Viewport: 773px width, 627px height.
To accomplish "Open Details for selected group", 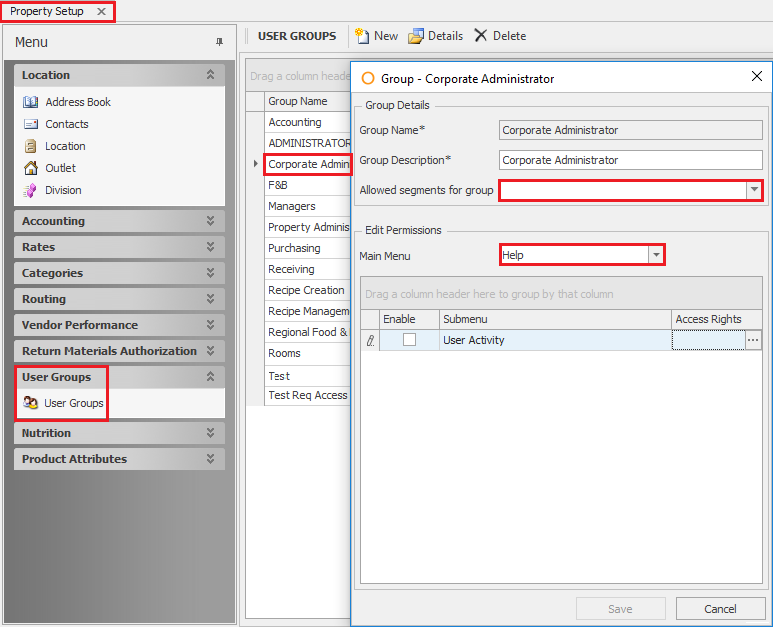I will pos(435,36).
